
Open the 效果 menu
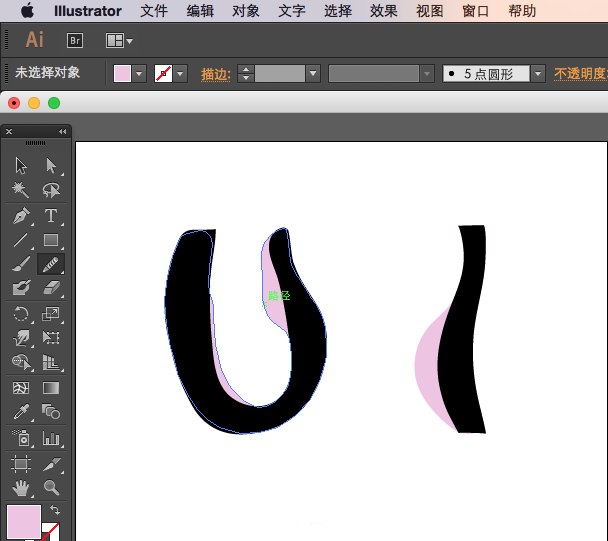384,11
